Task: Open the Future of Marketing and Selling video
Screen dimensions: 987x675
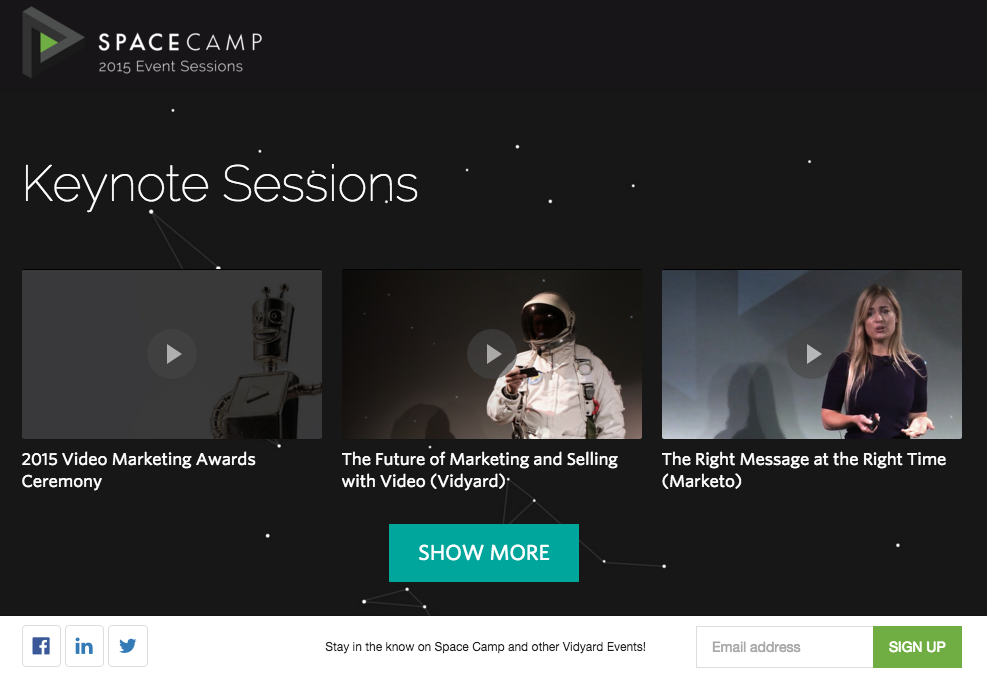Action: [491, 353]
